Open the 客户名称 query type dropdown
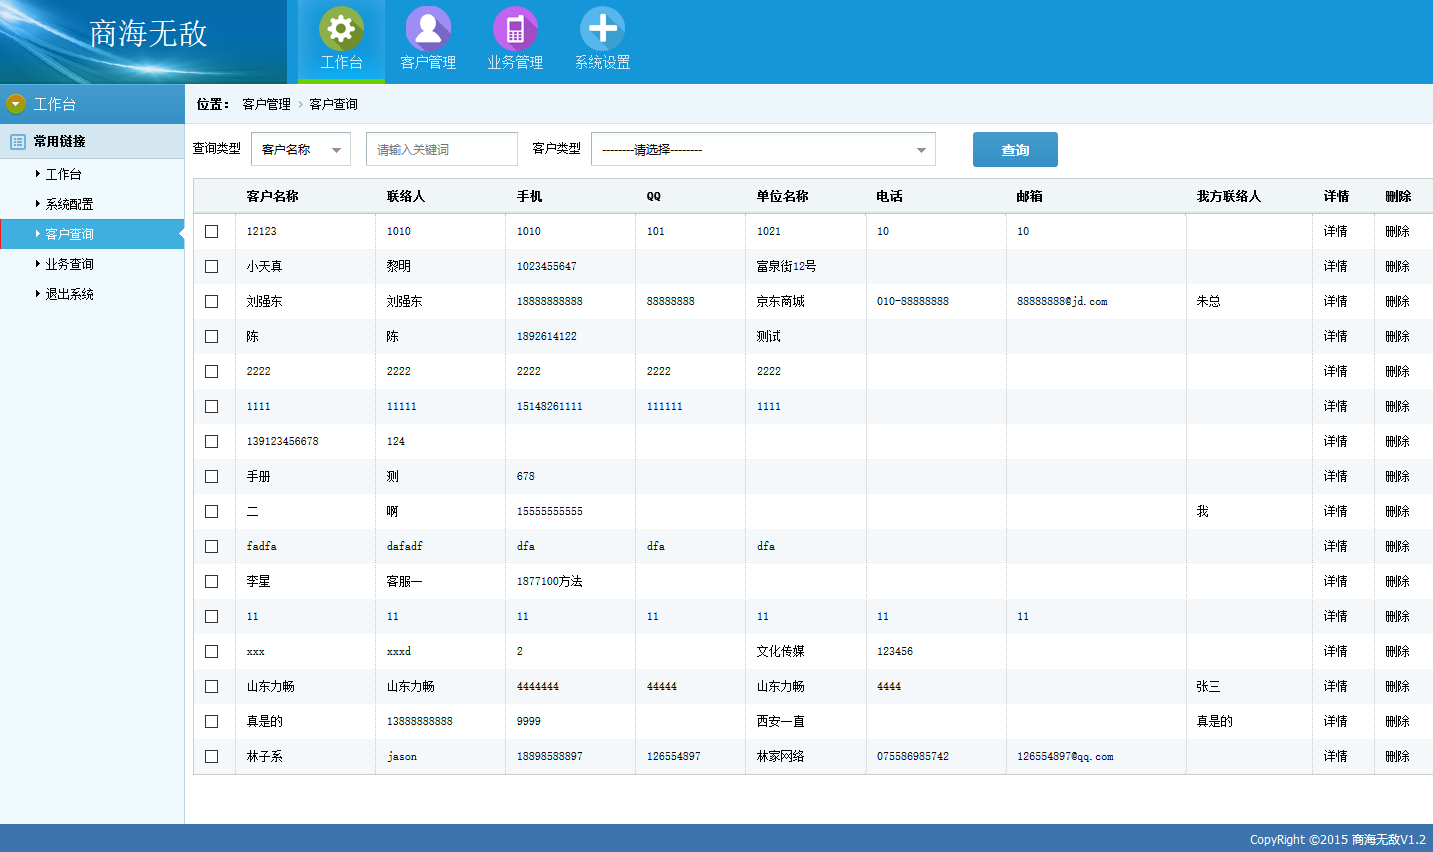This screenshot has height=852, width=1433. click(301, 150)
